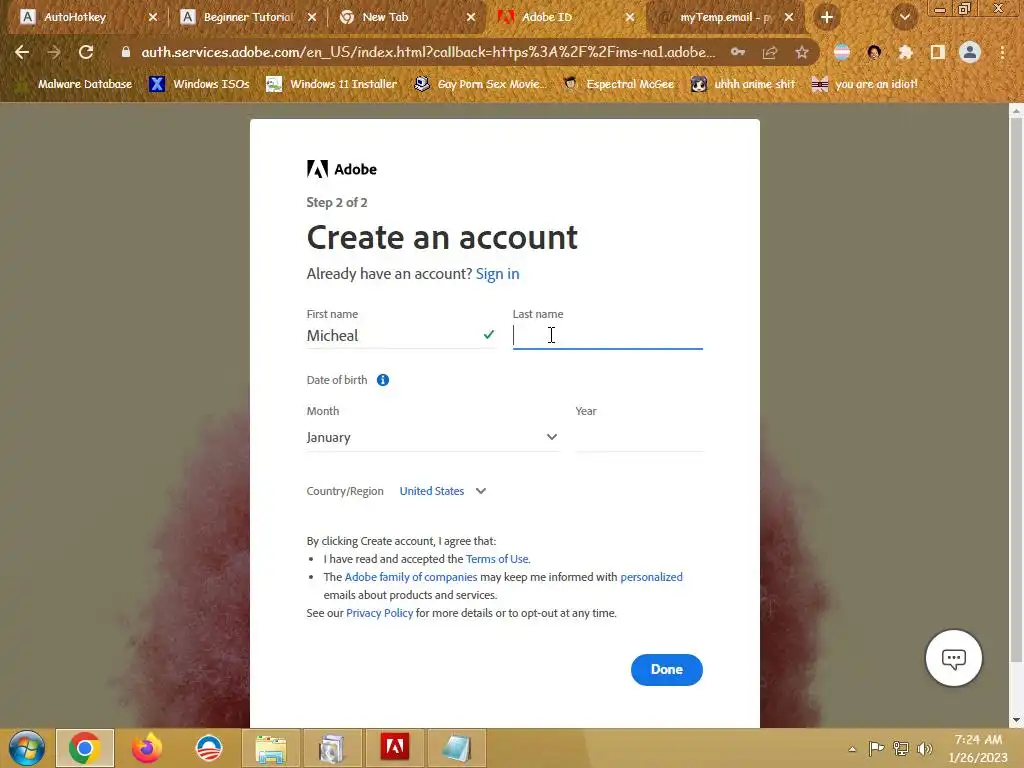Open the Espectral McGee bookmark
Viewport: 1024px width, 768px height.
click(x=618, y=84)
